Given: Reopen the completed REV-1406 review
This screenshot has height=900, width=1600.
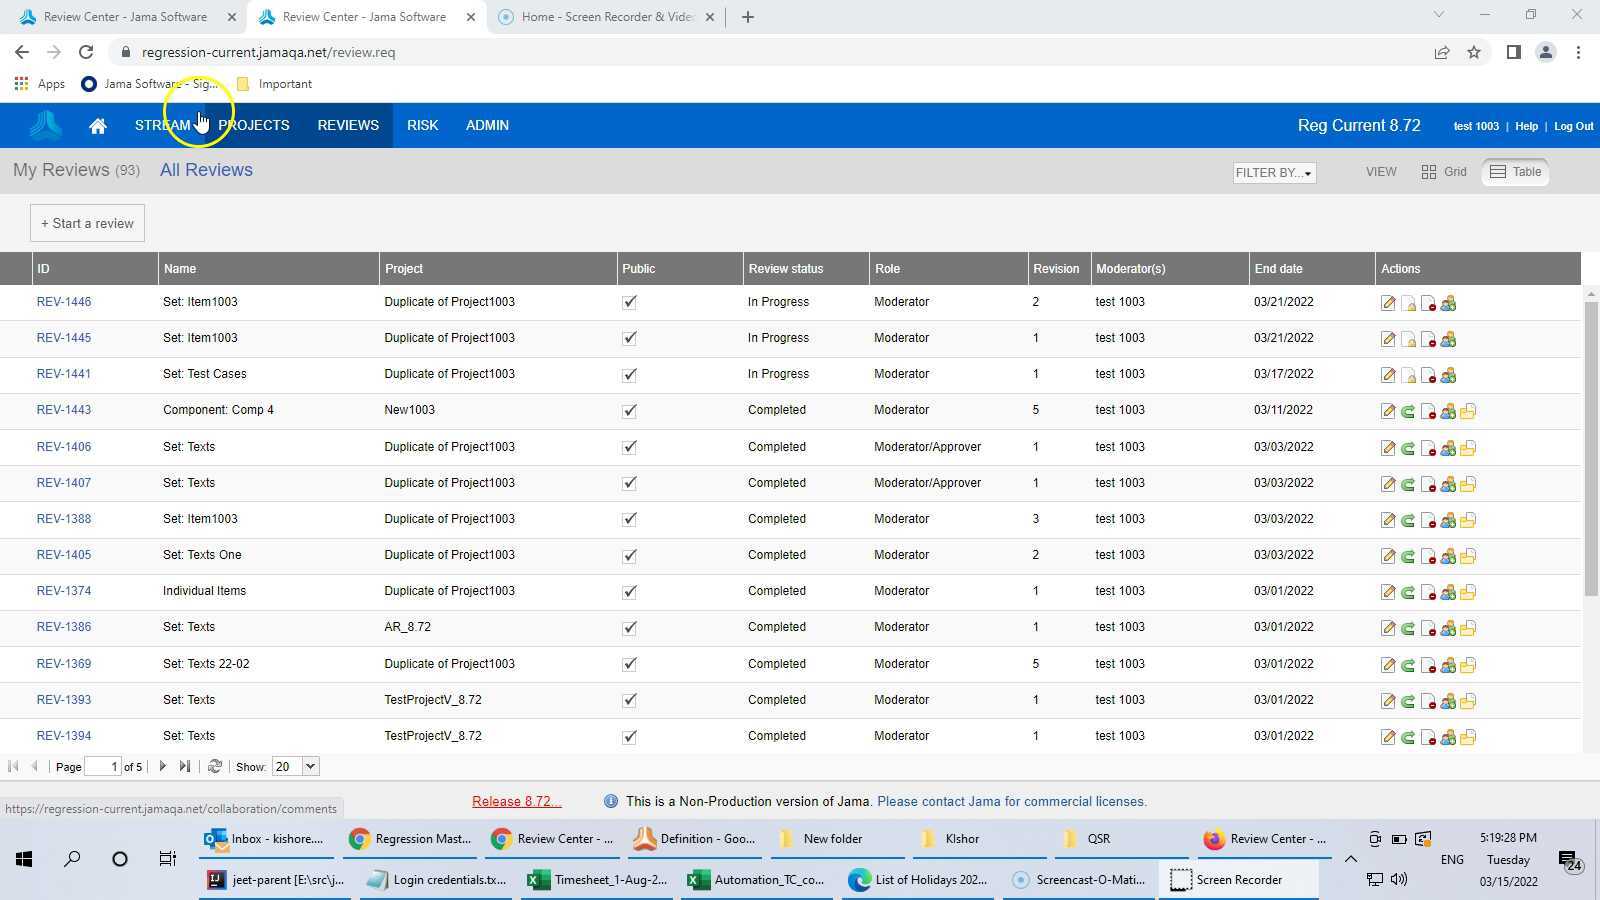Looking at the screenshot, I should tap(1408, 447).
